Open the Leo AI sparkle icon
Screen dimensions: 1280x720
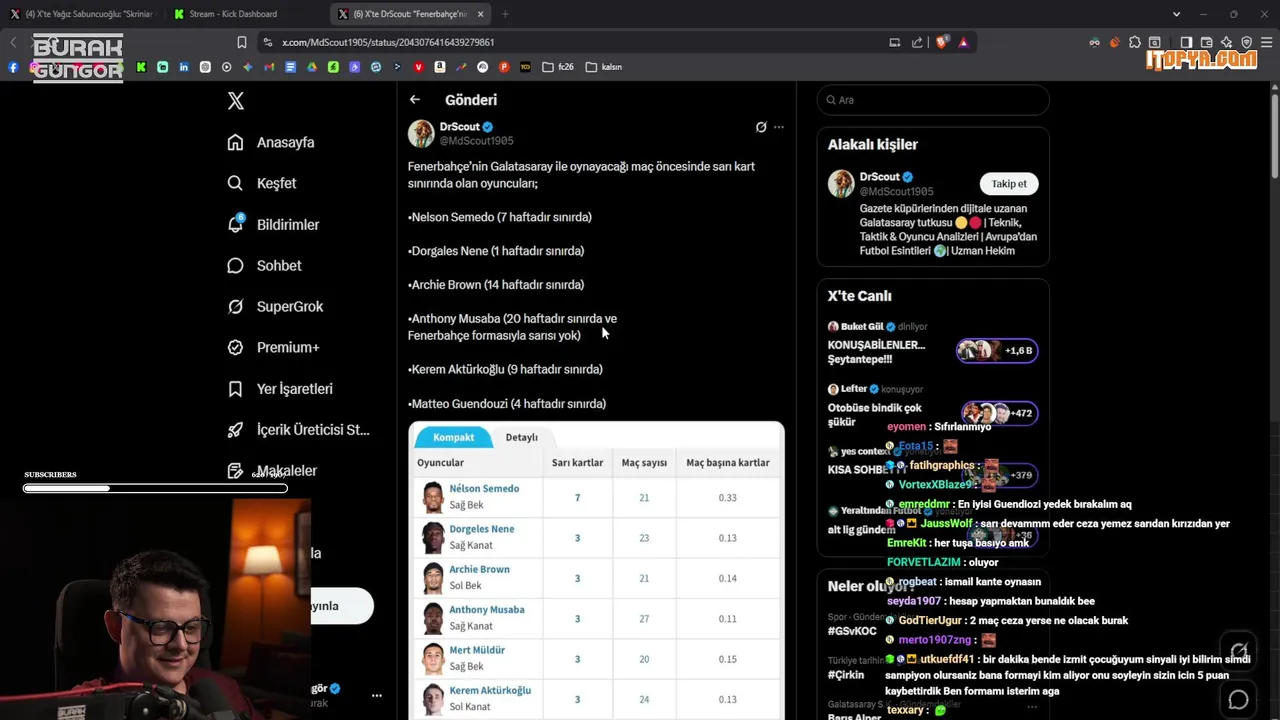click(x=1226, y=42)
